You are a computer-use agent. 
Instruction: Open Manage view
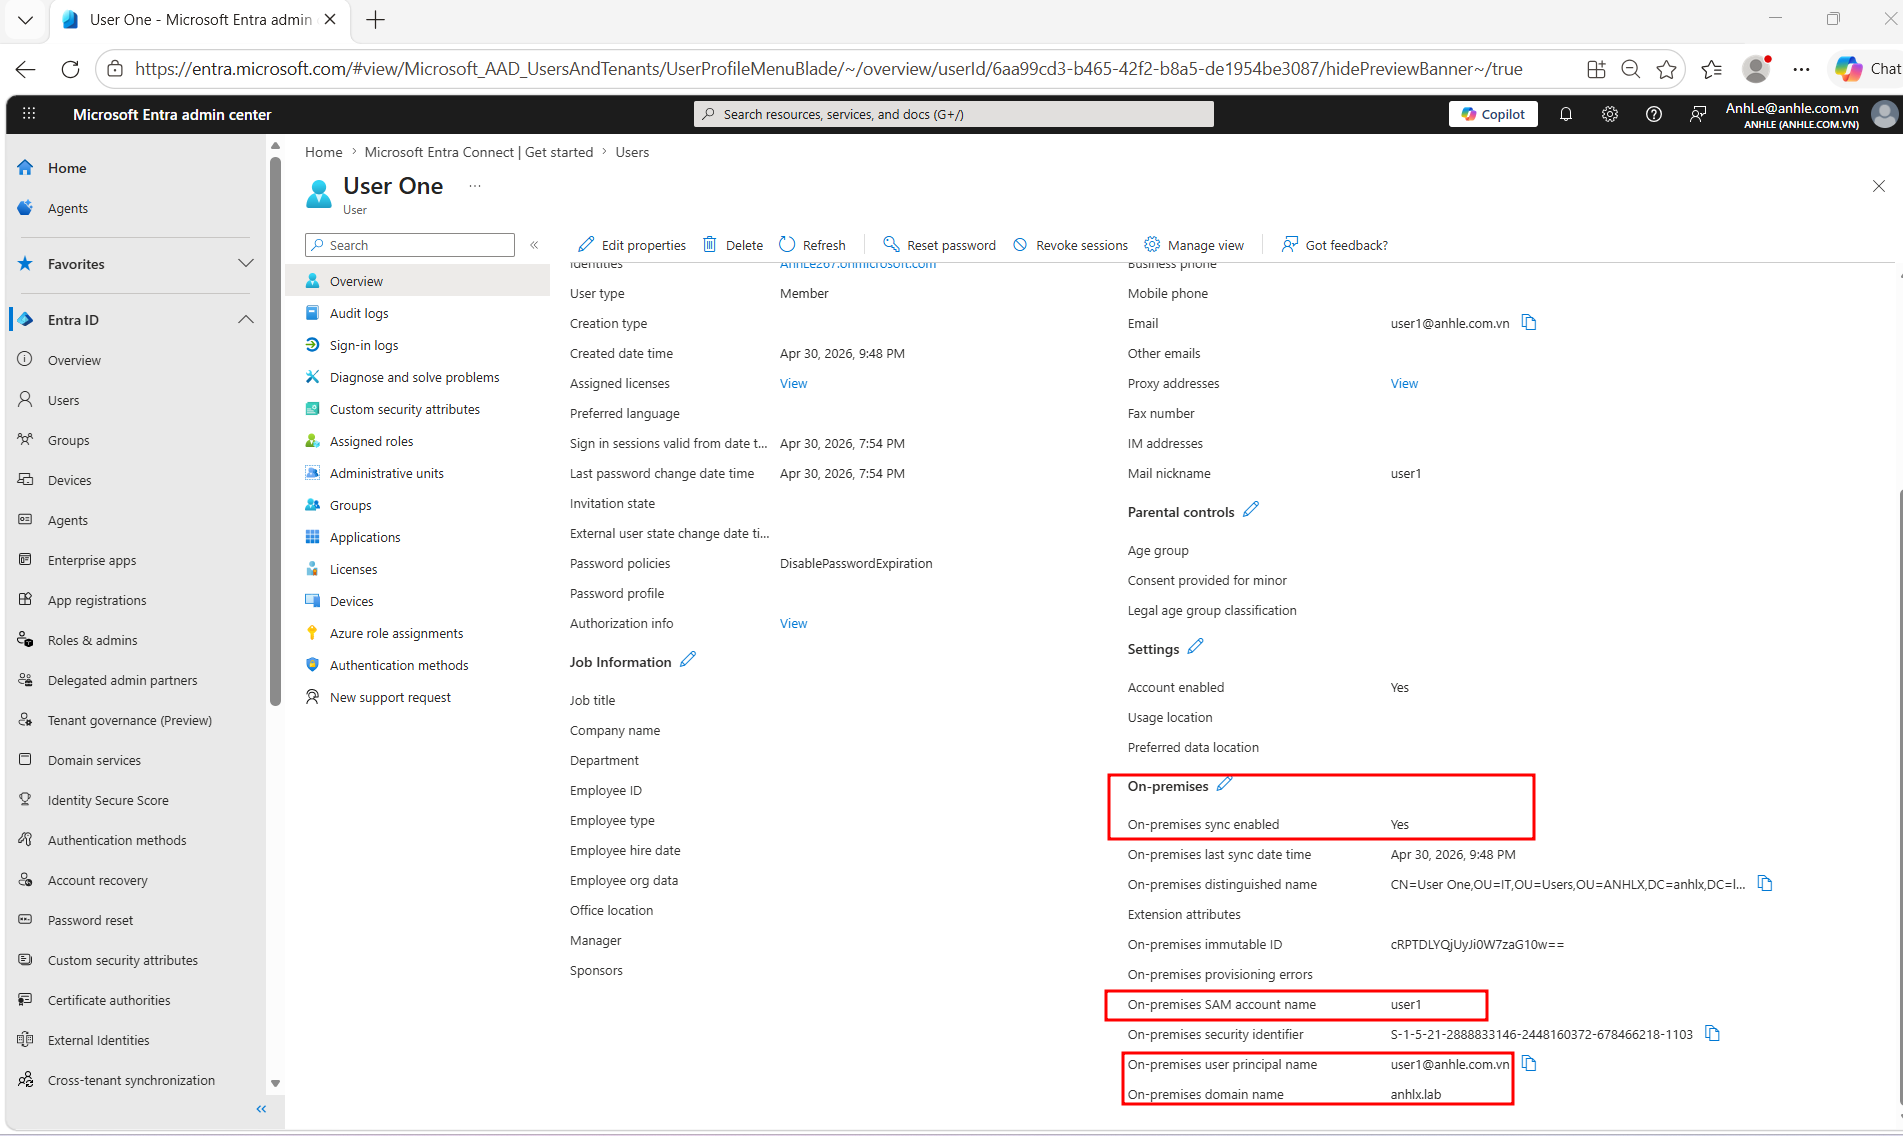coord(1195,245)
